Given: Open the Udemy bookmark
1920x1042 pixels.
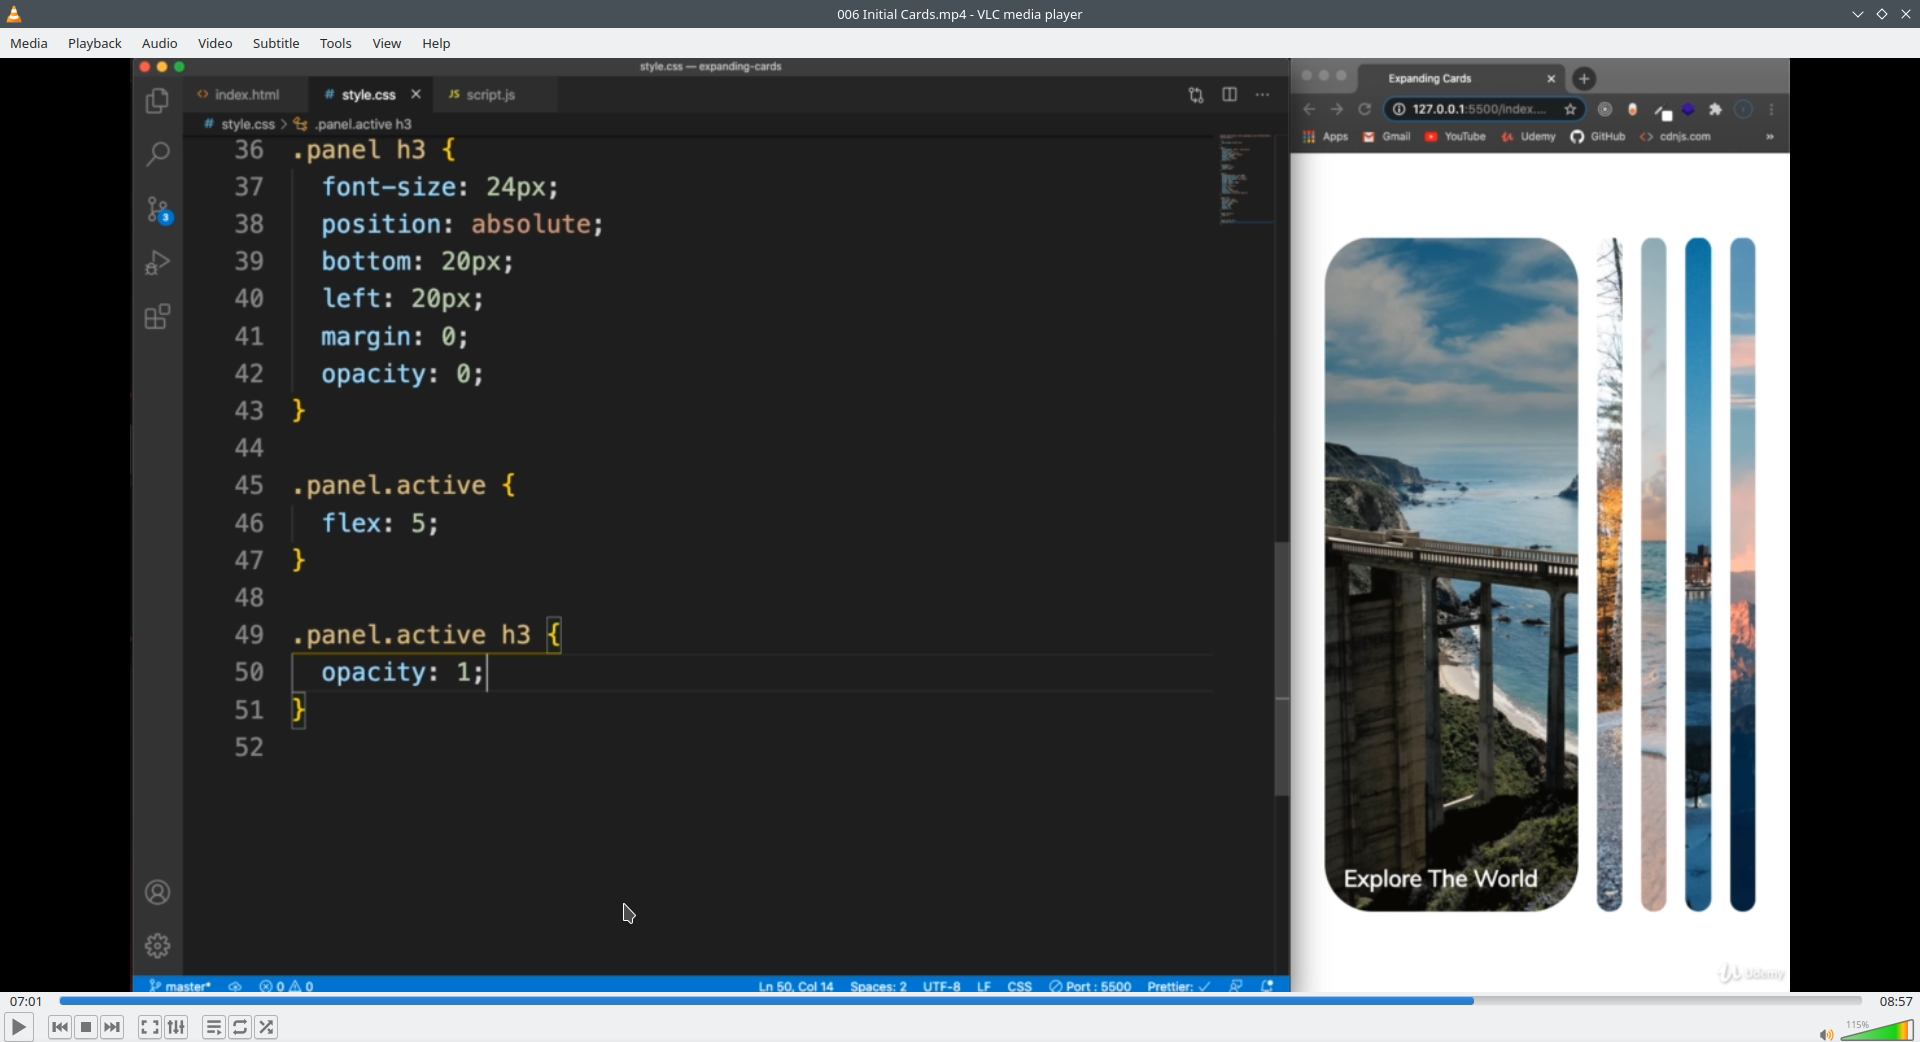Looking at the screenshot, I should pos(1528,137).
